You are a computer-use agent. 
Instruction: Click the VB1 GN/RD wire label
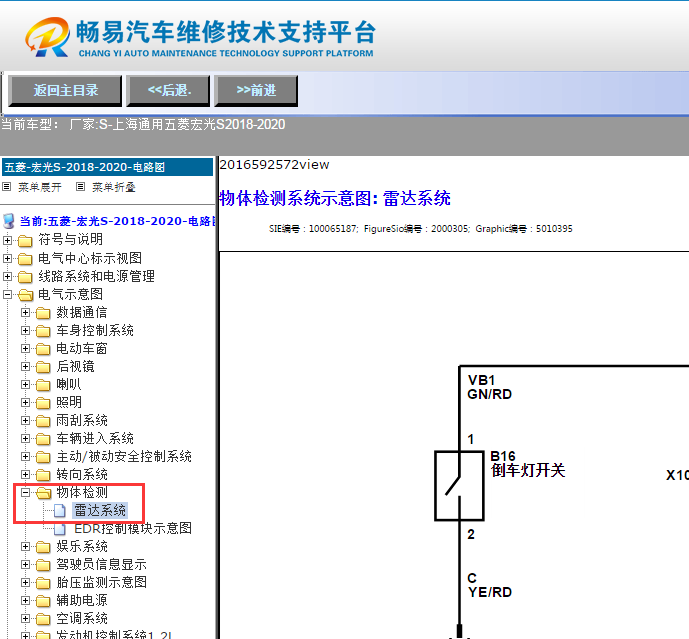click(490, 387)
